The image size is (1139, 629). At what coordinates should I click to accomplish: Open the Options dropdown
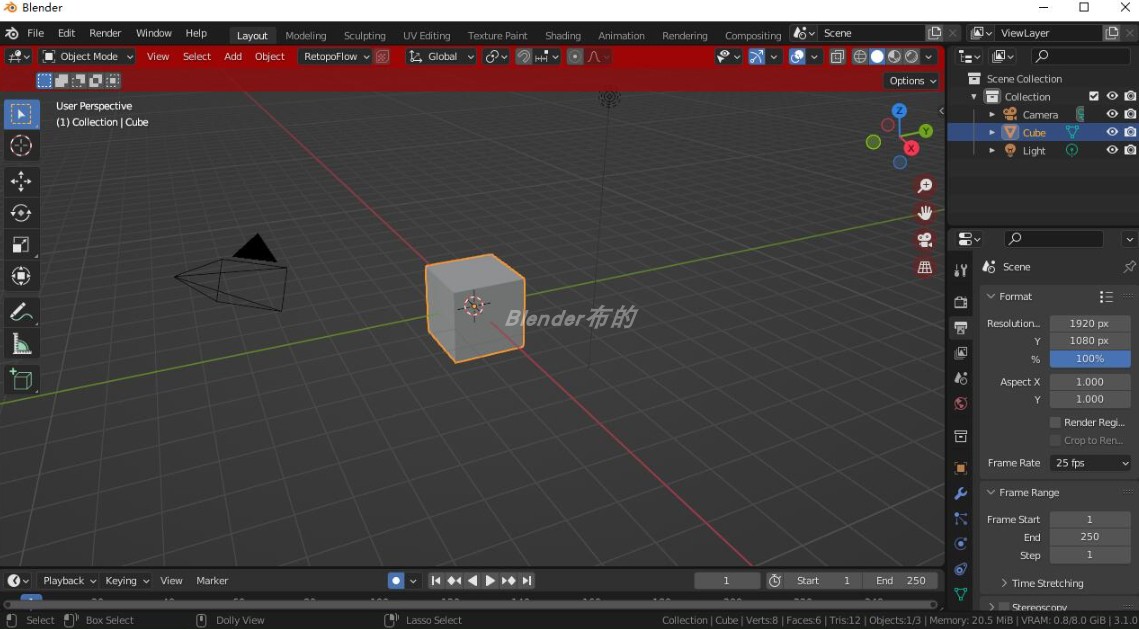pyautogui.click(x=912, y=81)
